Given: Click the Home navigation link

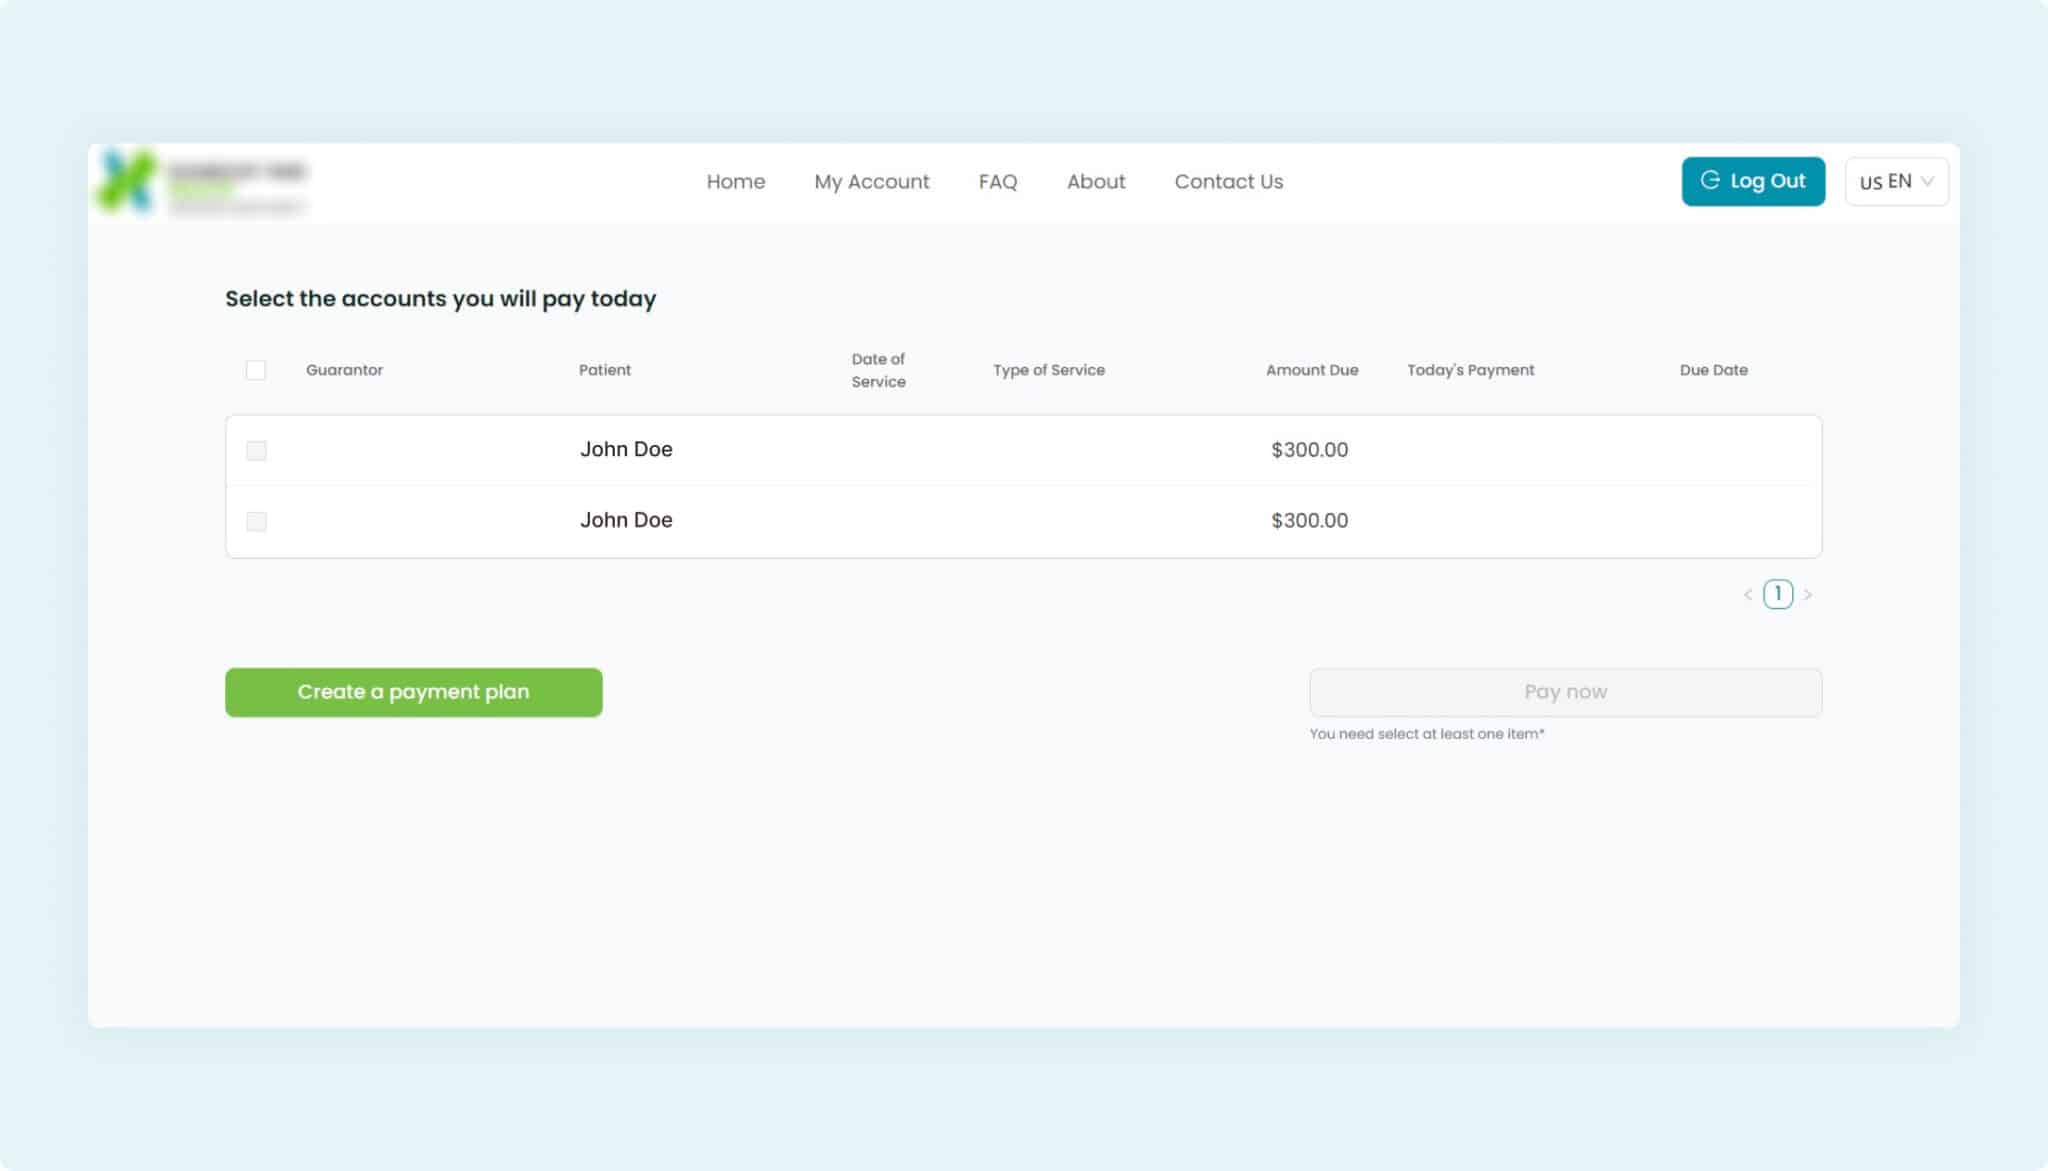Looking at the screenshot, I should point(736,180).
